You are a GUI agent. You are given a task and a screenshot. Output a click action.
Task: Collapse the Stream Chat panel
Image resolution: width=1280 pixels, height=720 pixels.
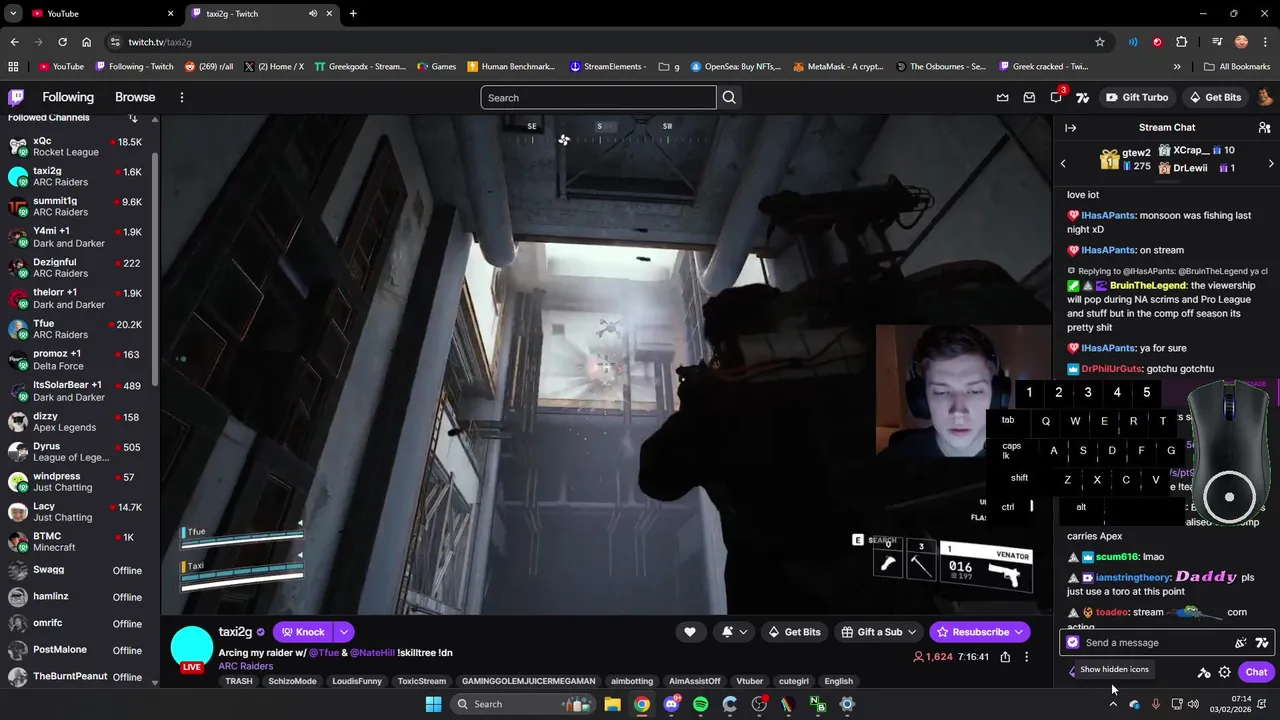[x=1070, y=127]
